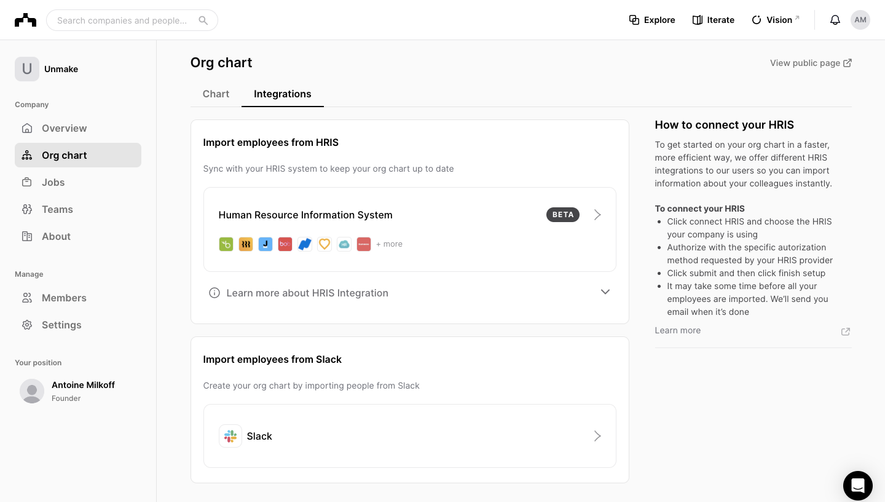Open the notifications bell
Screen dimensions: 885x502
pyautogui.click(x=835, y=20)
